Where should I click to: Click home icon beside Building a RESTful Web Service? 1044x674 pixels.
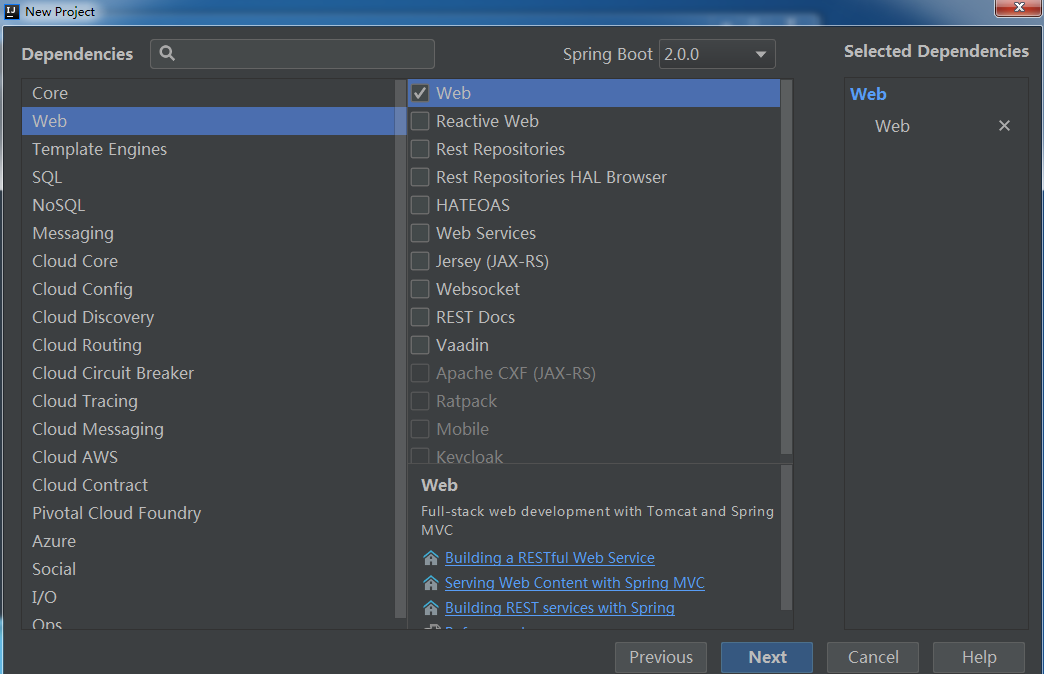[x=431, y=557]
